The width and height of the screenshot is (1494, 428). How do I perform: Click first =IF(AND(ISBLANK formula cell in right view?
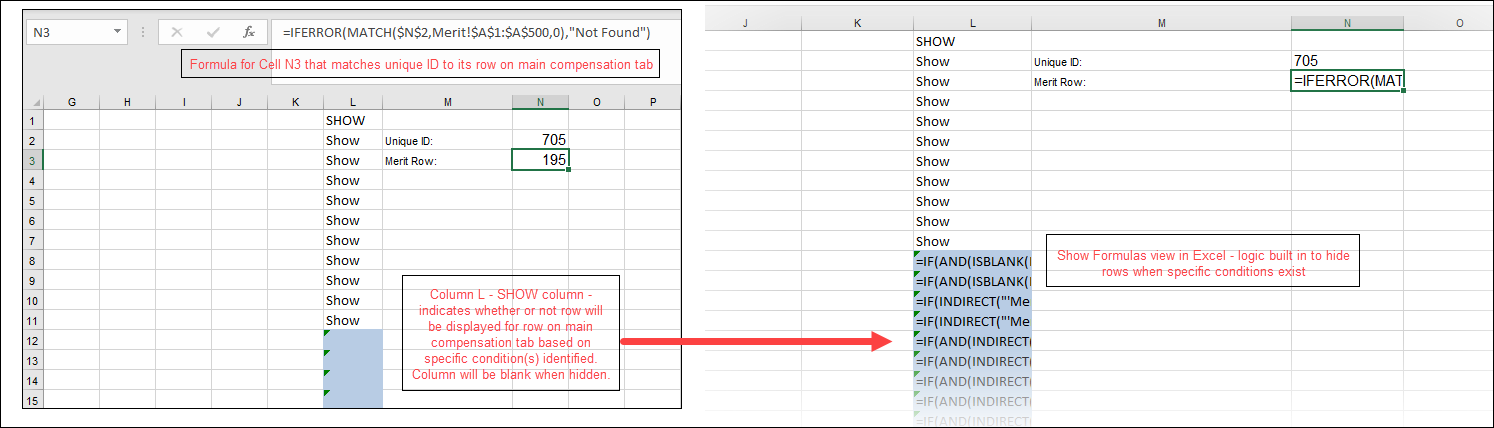(972, 262)
